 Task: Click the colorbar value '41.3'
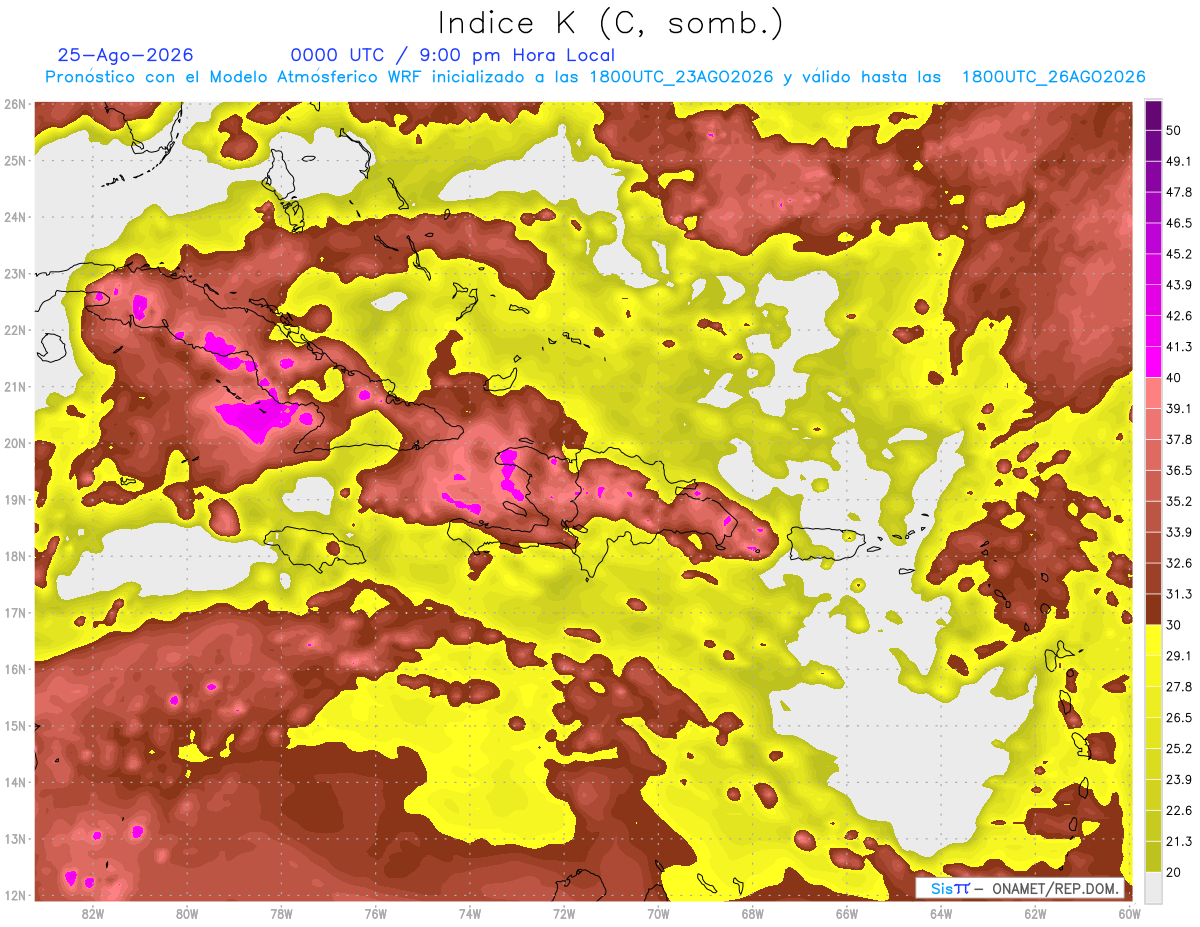tap(1179, 347)
